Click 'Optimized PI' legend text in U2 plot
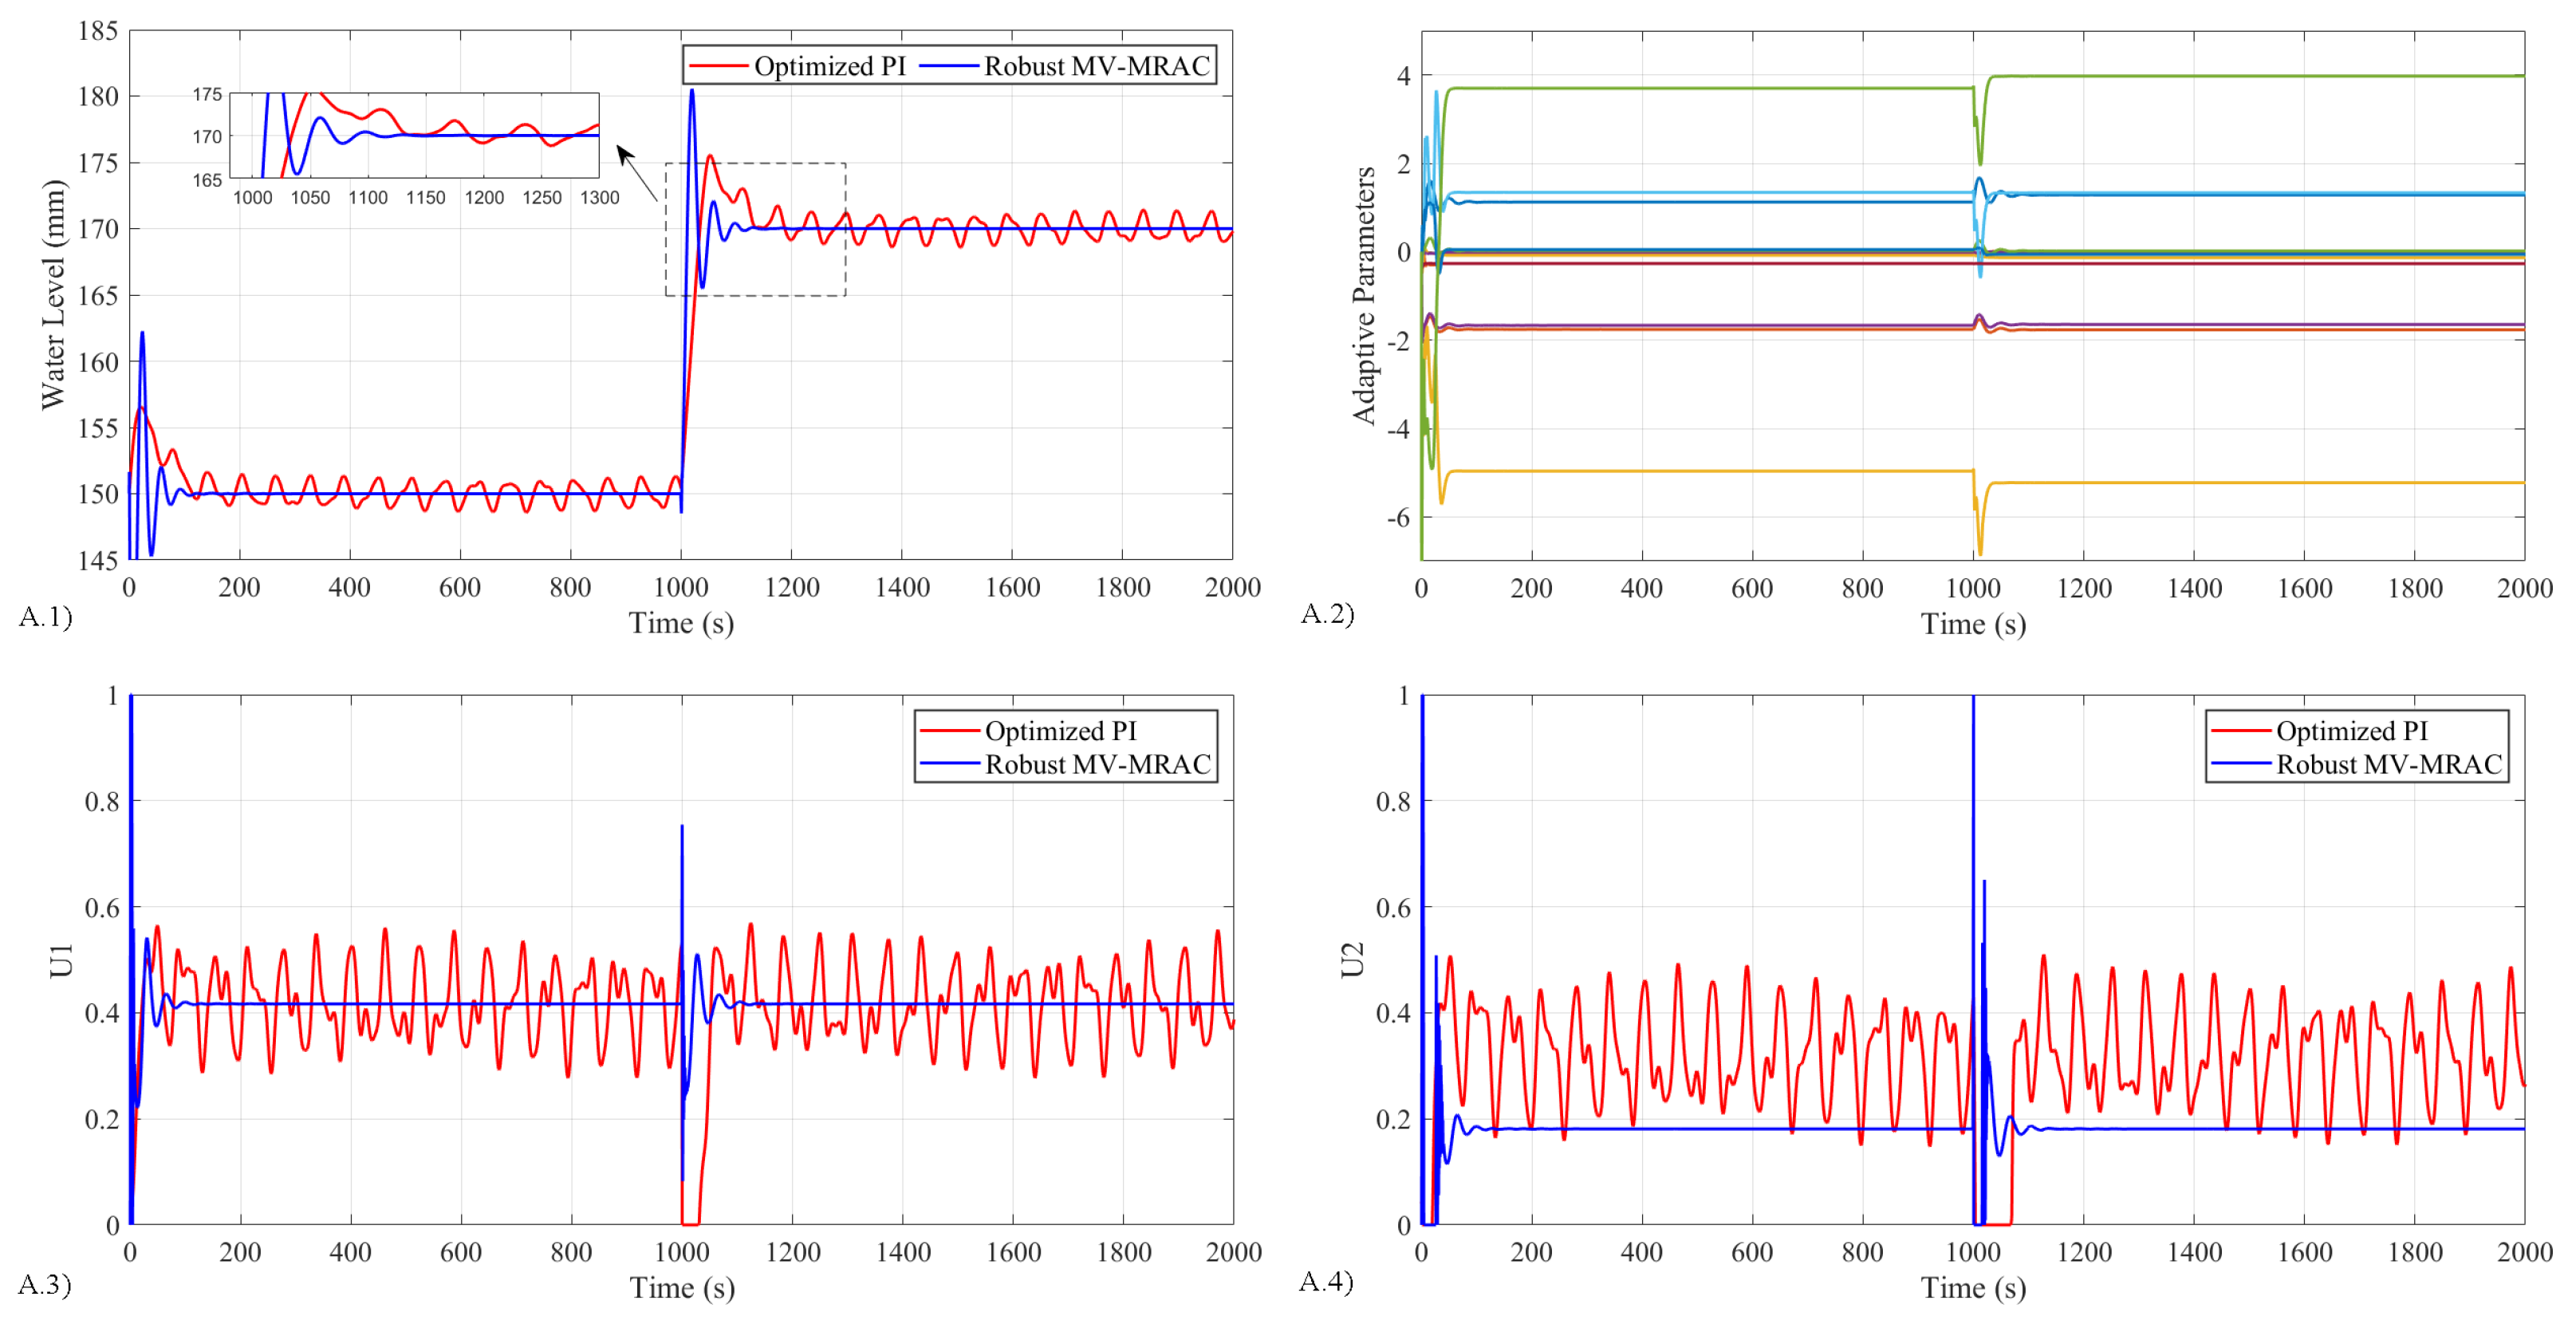Viewport: 2576px width, 1320px height. click(2351, 731)
